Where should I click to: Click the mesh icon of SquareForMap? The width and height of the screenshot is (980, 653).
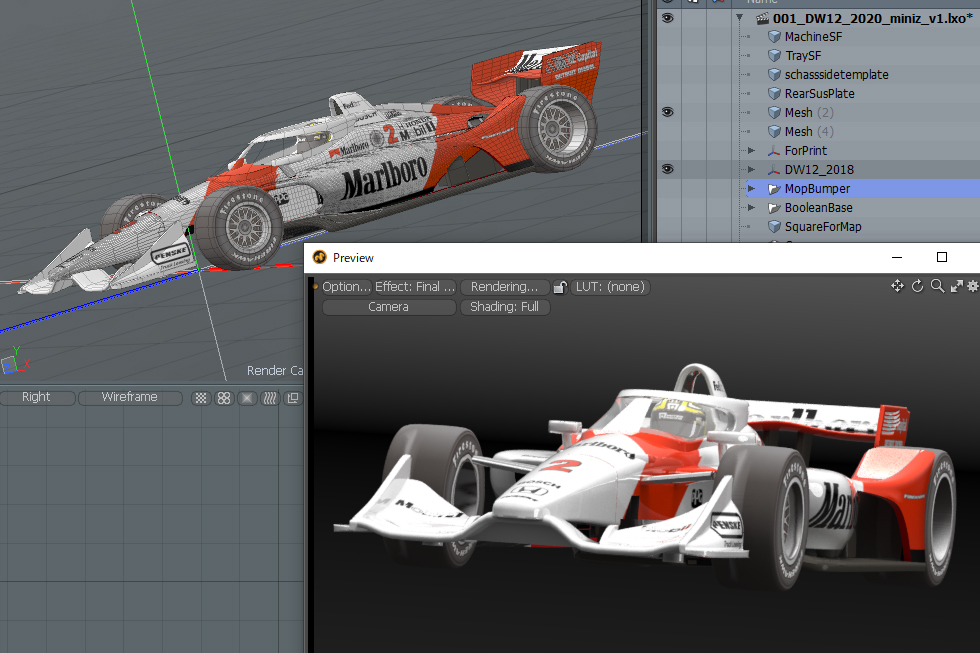(774, 227)
